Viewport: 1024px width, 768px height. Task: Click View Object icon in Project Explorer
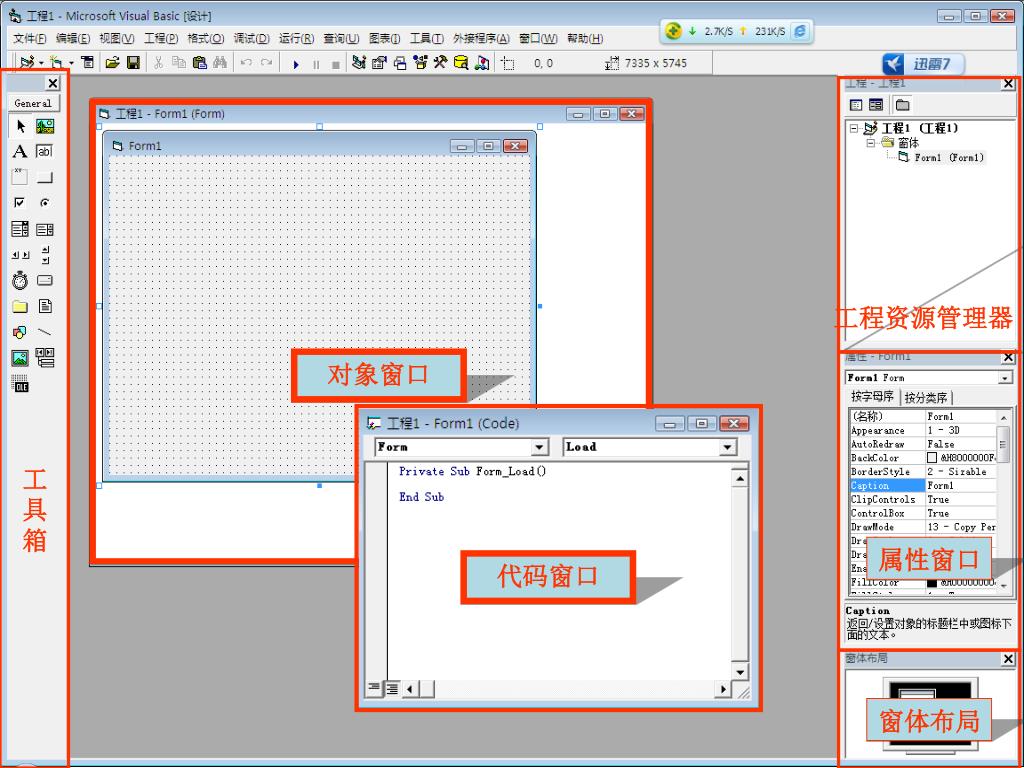pos(876,105)
